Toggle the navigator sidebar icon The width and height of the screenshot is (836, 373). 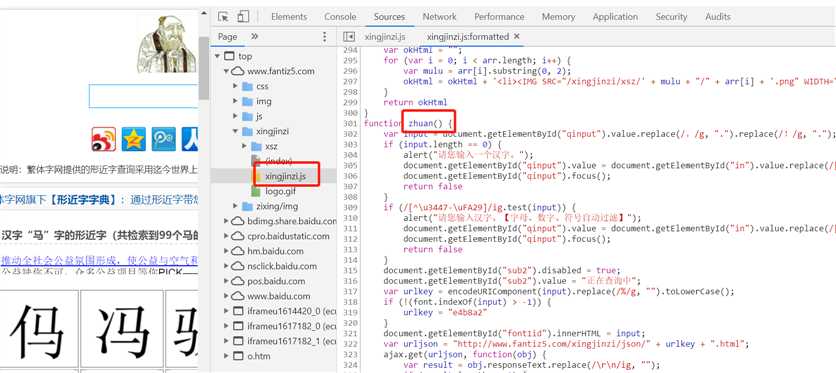tap(349, 37)
